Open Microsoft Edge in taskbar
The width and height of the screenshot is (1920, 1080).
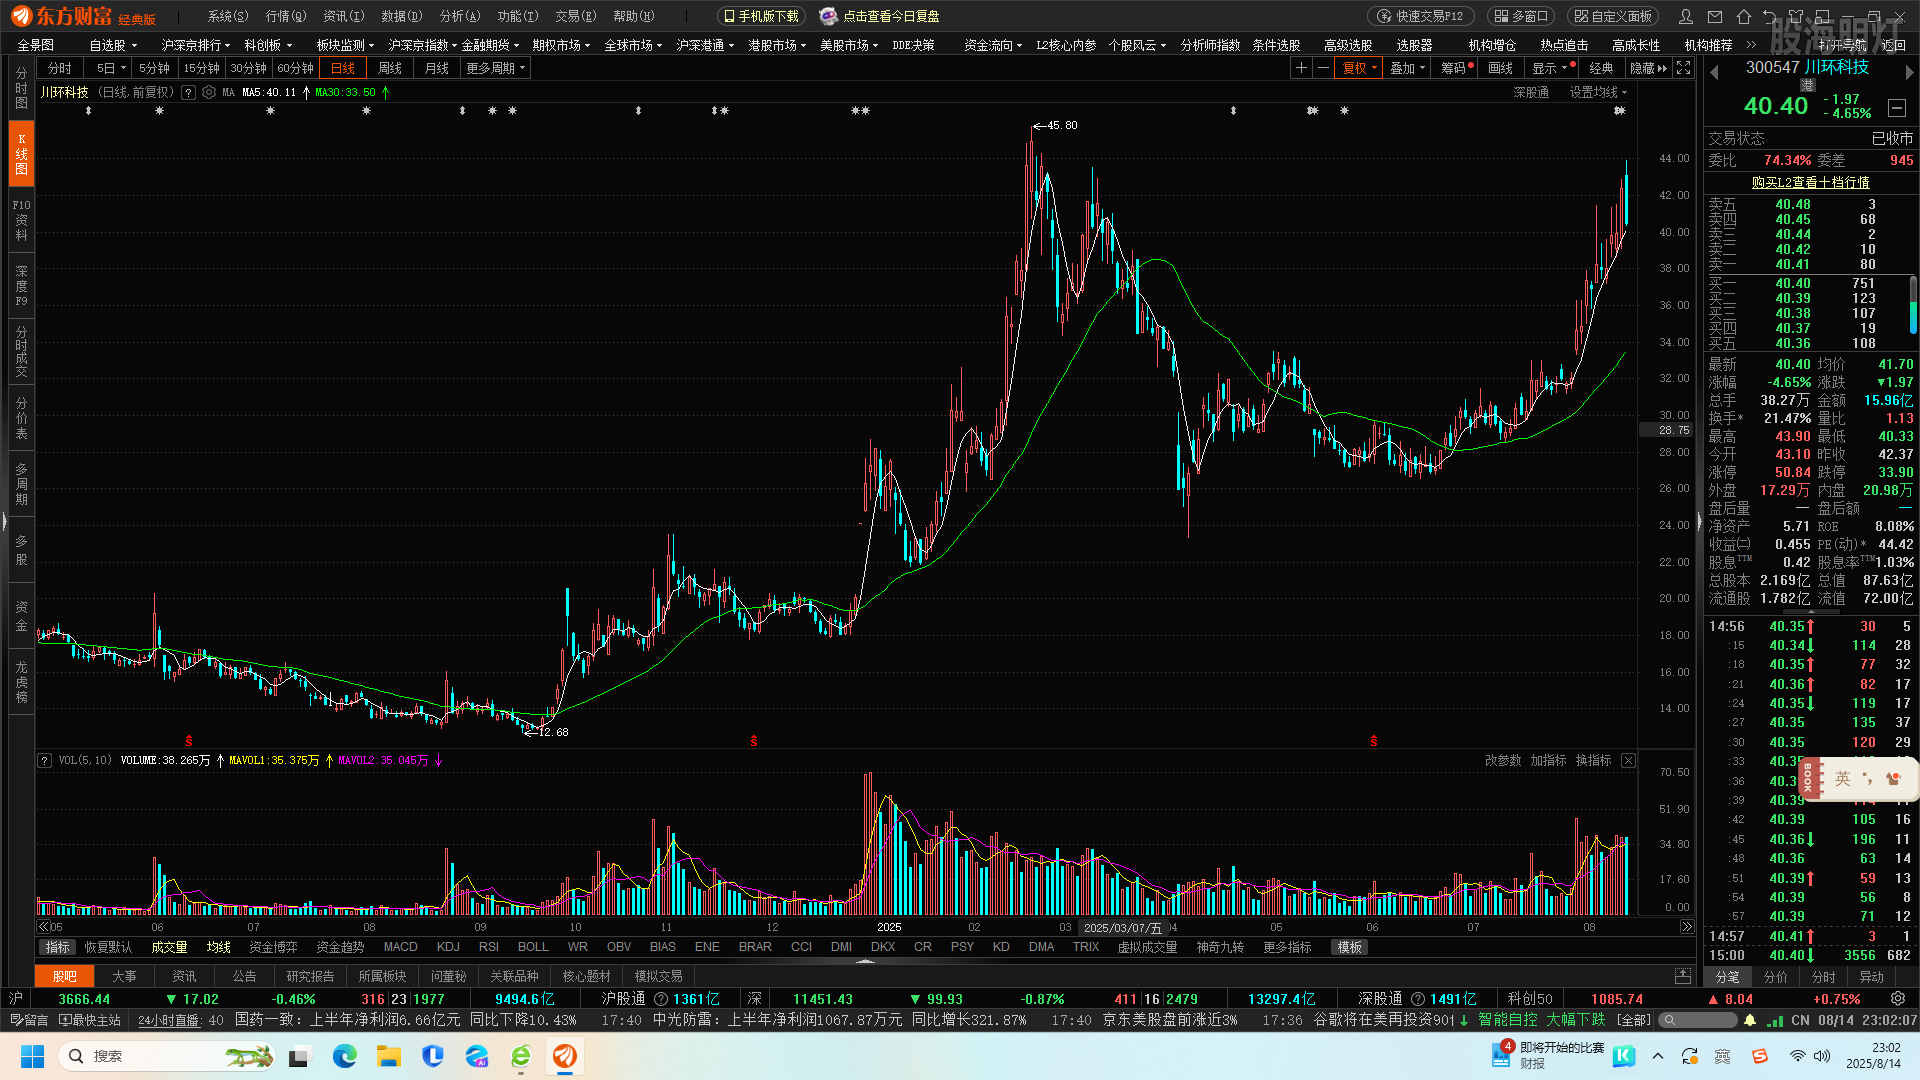click(345, 1056)
